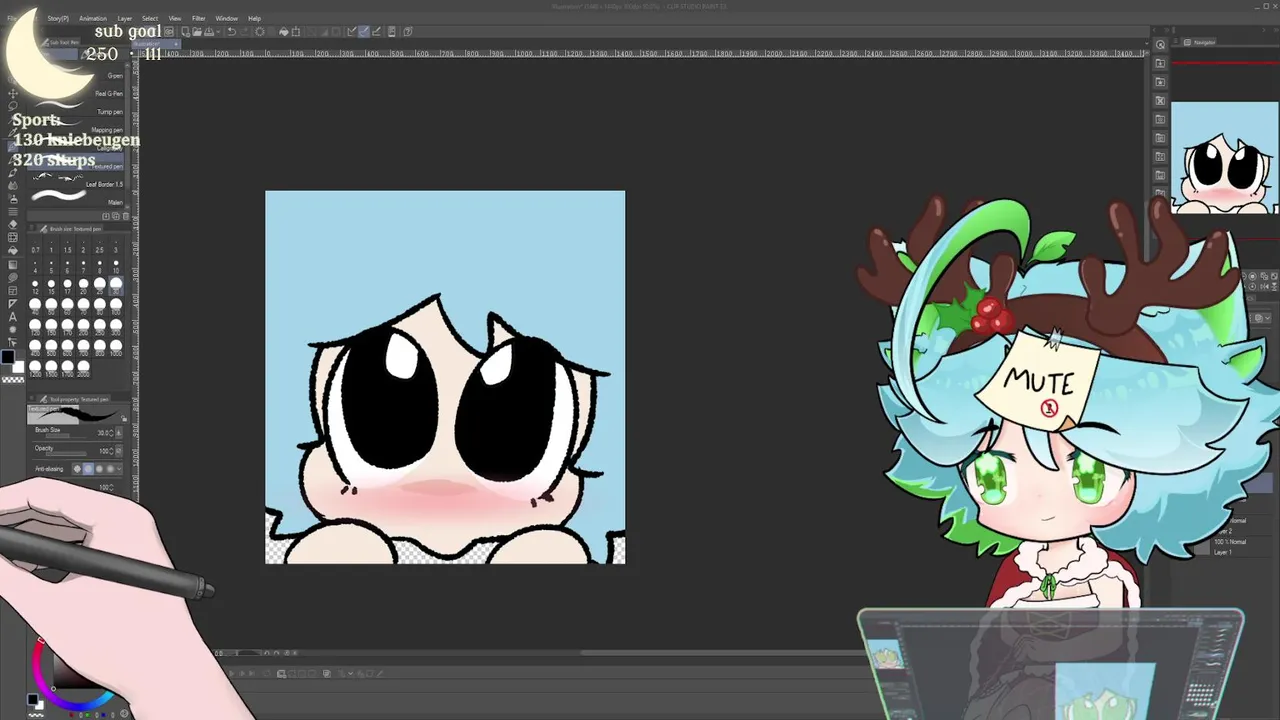Select brush size preset 2000

pyautogui.click(x=84, y=368)
